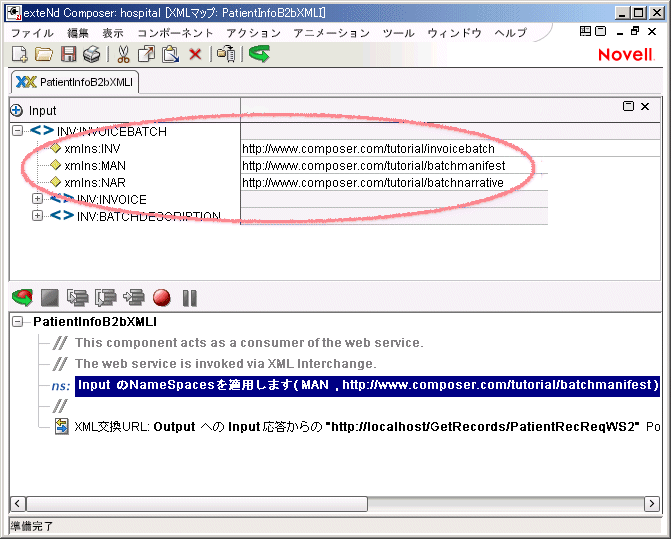Collapse the PatientInfoB2bXMLI action tree

point(18,321)
